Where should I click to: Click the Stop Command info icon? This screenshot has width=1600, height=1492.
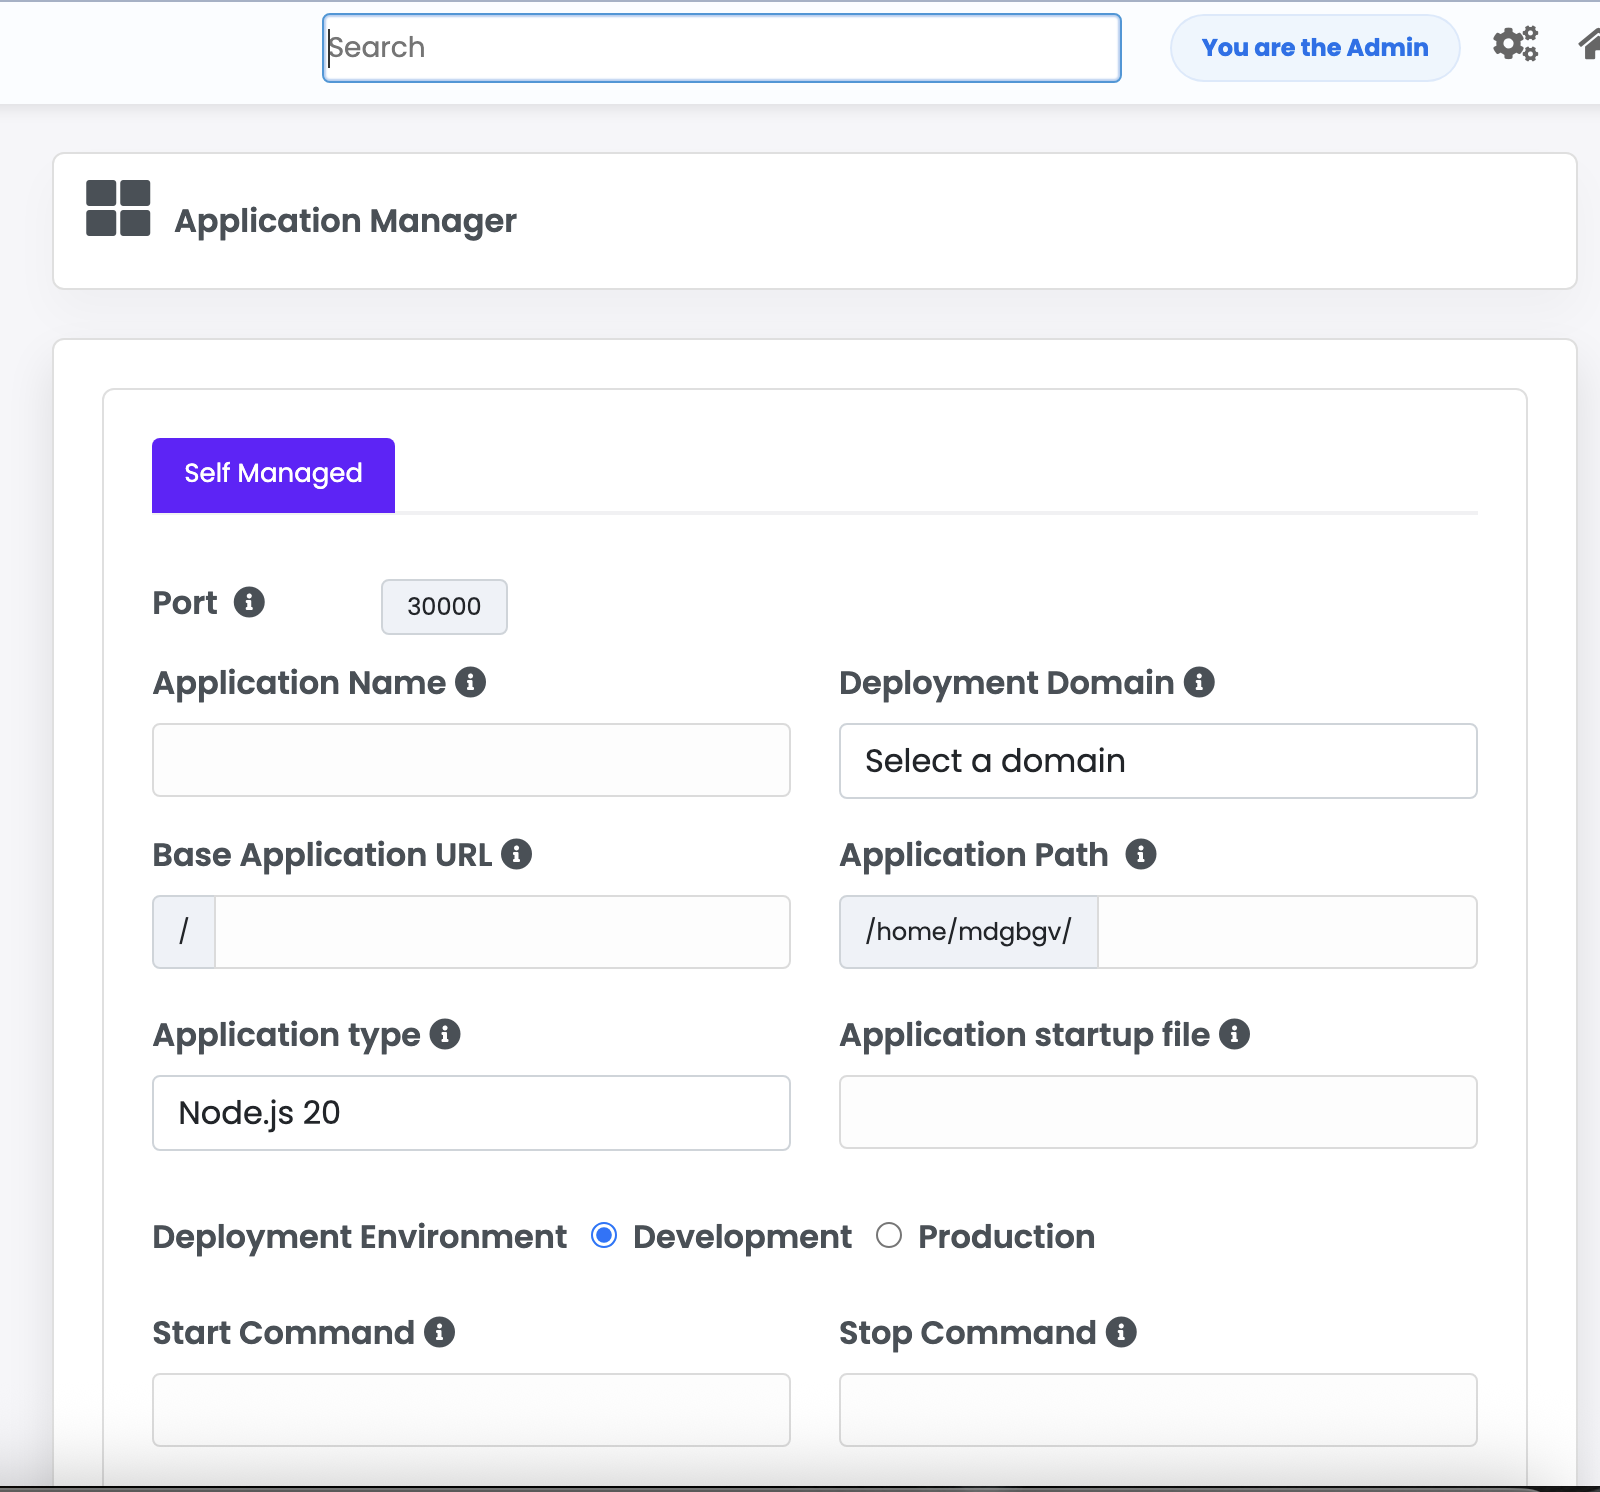[x=1121, y=1332]
